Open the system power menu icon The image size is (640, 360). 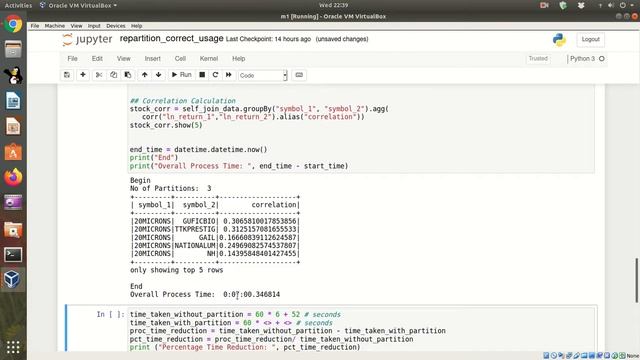[x=622, y=5]
